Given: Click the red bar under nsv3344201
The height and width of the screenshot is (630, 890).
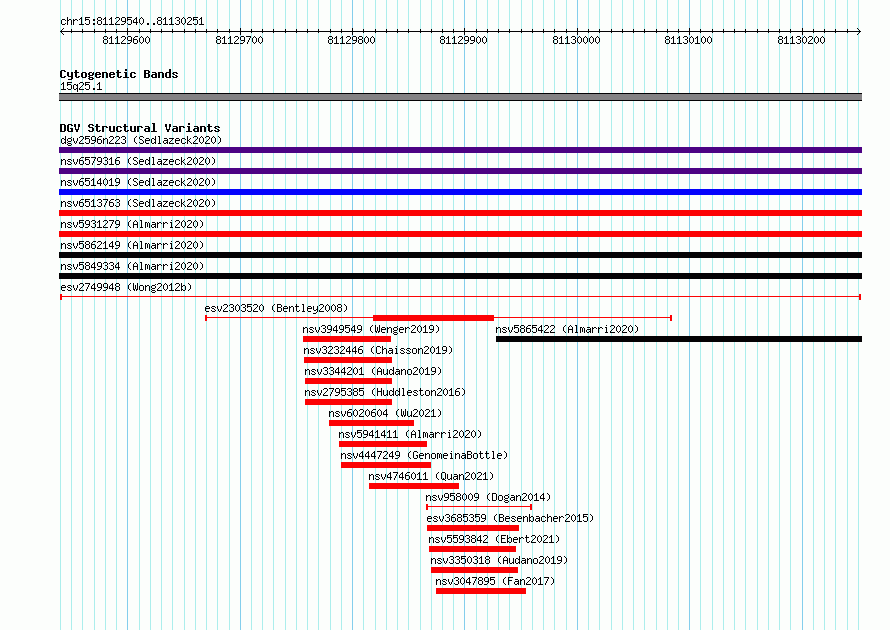Looking at the screenshot, I should click(x=349, y=381).
